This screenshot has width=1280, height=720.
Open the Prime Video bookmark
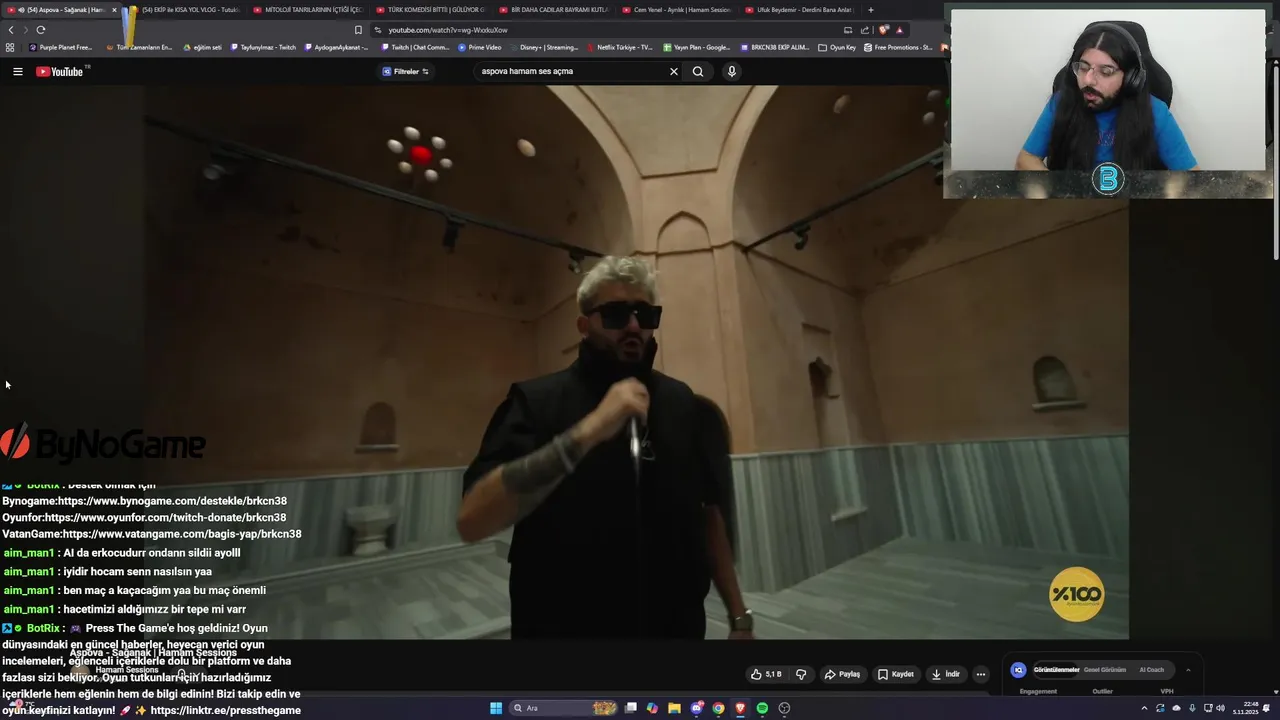pyautogui.click(x=480, y=47)
